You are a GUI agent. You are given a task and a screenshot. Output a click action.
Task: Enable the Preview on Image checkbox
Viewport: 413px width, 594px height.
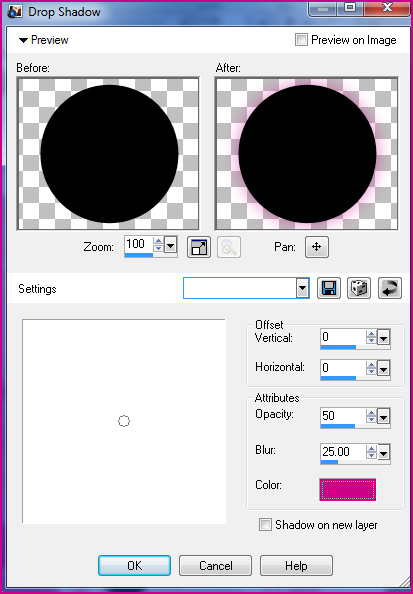coord(301,39)
